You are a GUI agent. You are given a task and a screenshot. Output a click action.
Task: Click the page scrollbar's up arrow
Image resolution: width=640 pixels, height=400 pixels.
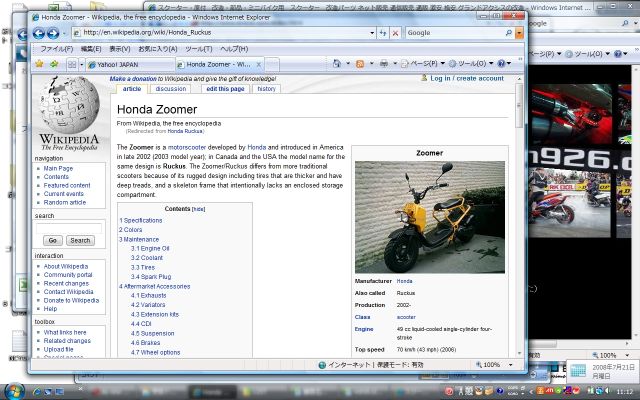(519, 79)
